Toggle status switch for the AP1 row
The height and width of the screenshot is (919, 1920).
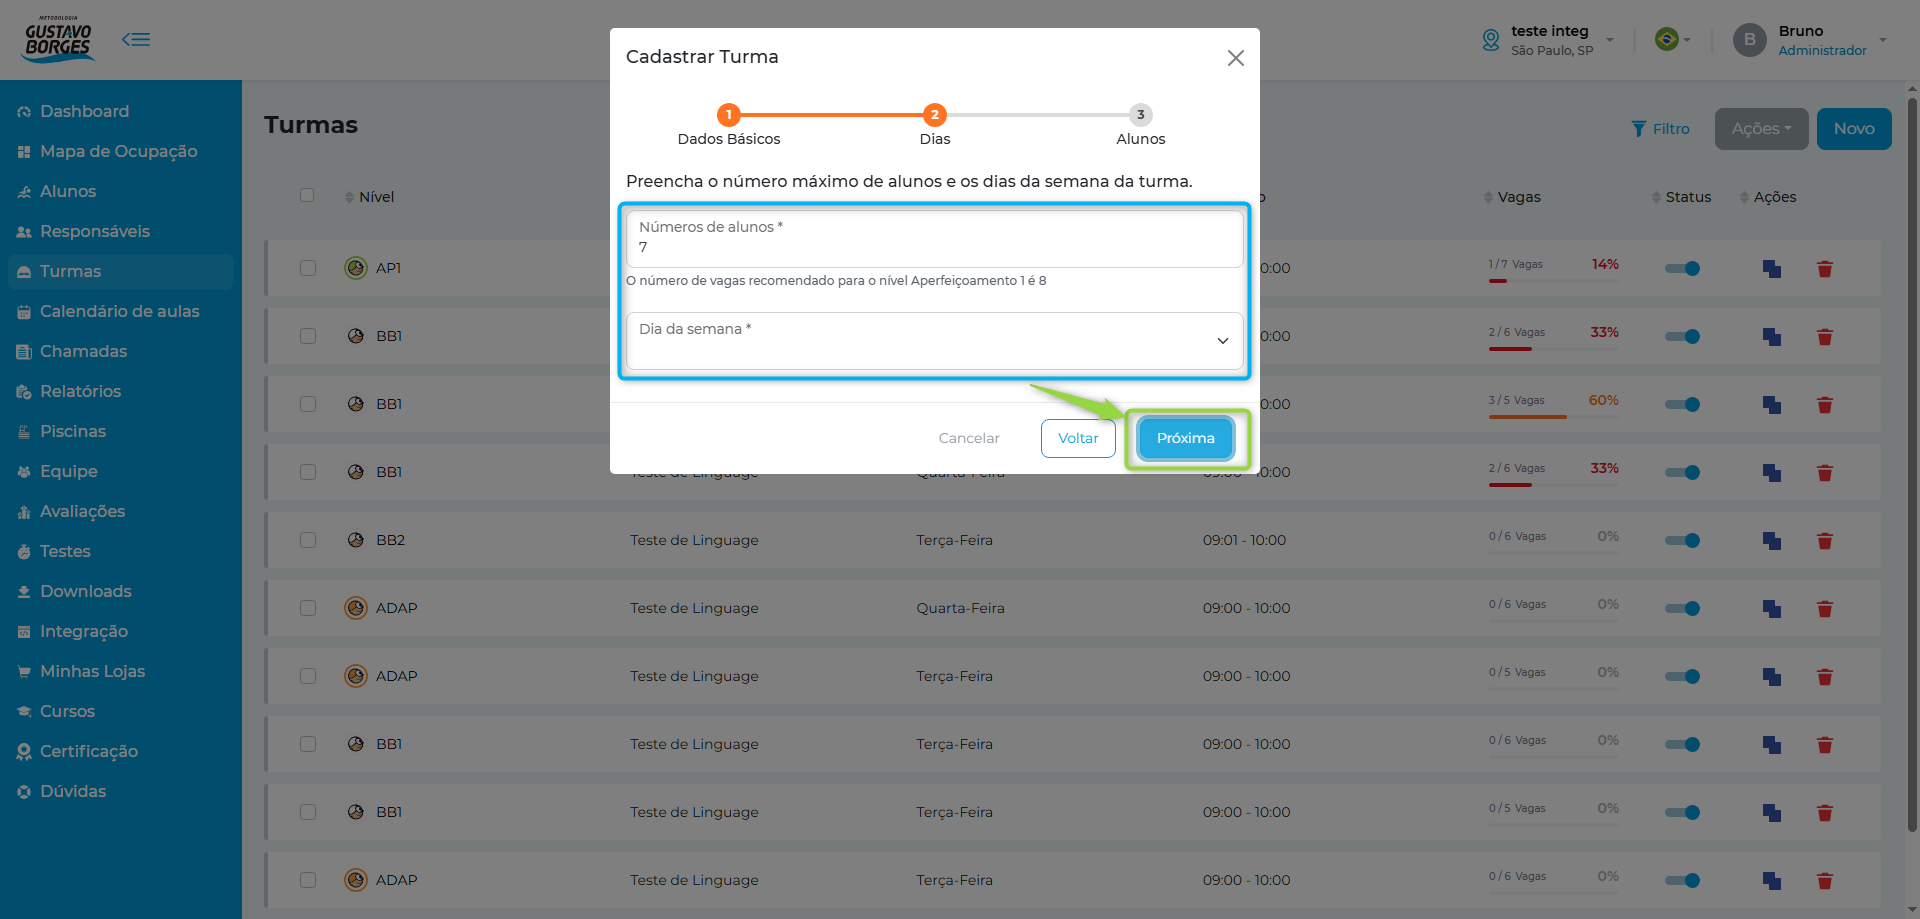point(1682,268)
